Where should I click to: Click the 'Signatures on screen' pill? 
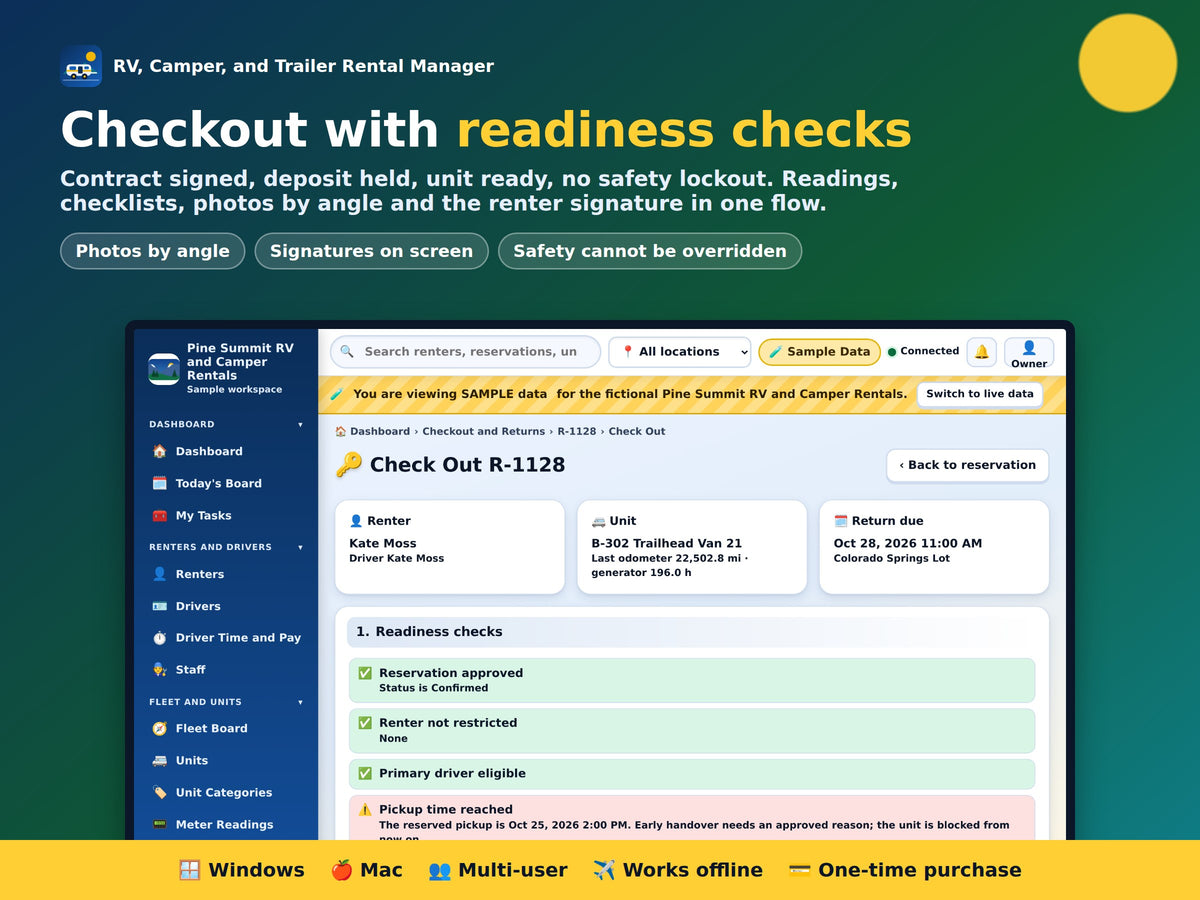click(x=371, y=251)
